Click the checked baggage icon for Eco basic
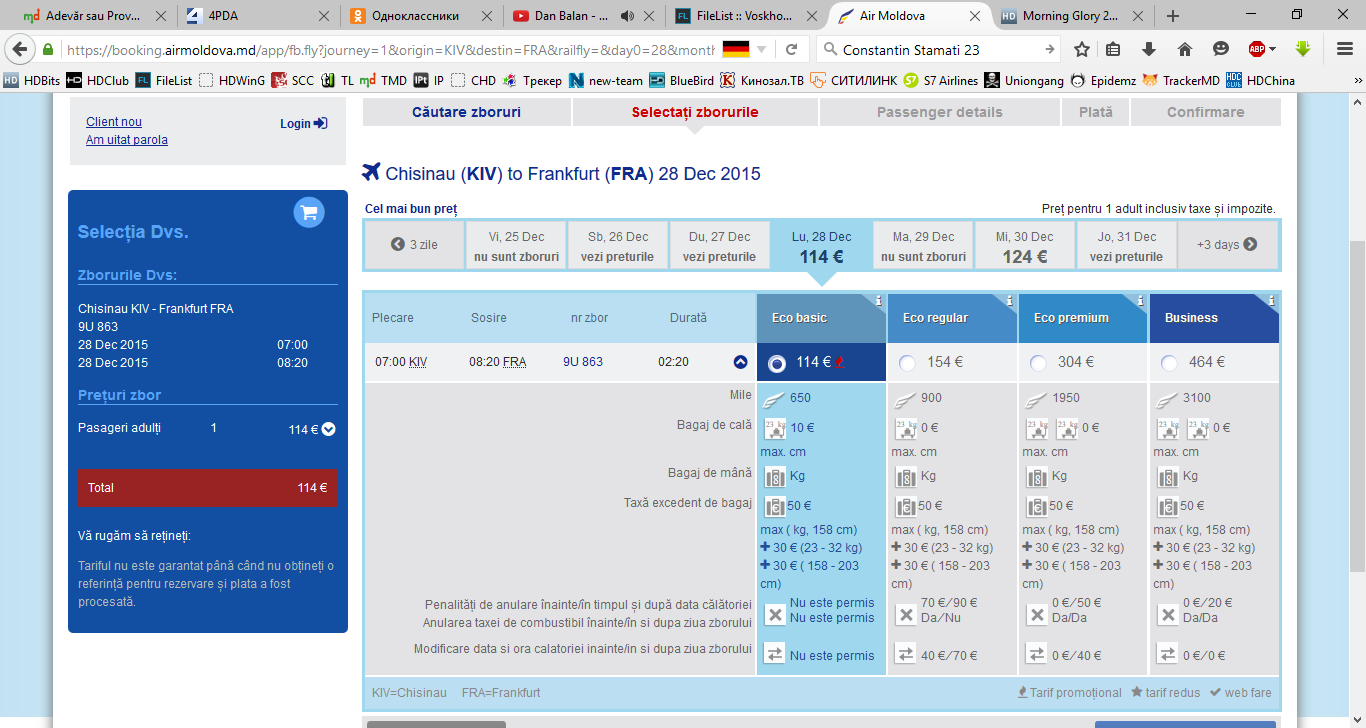1366x728 pixels. 775,429
